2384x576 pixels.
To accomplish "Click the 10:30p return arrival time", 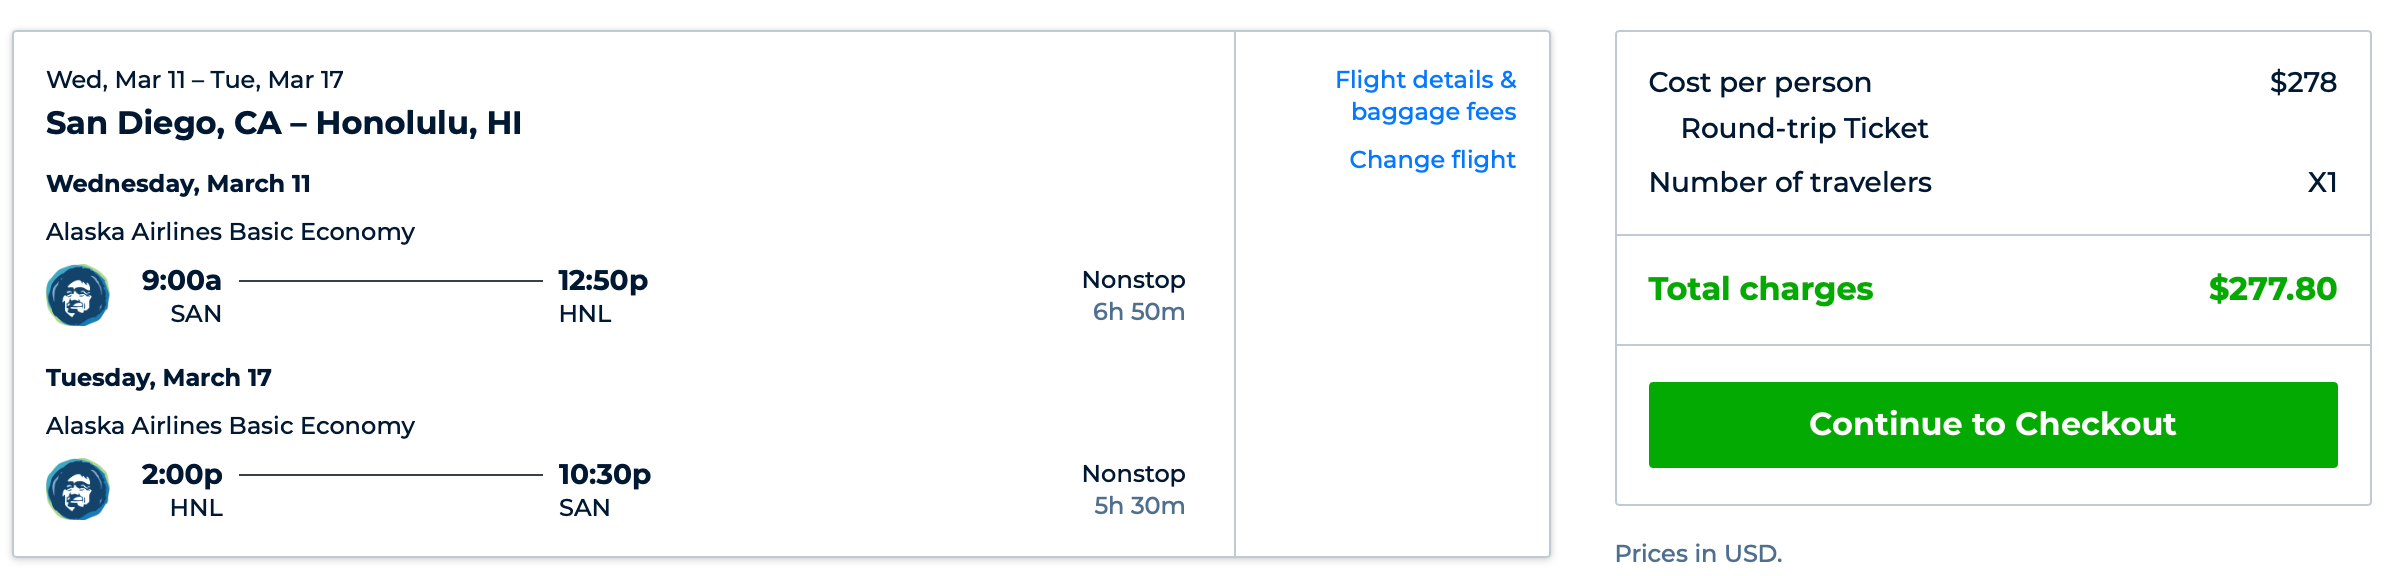I will point(604,474).
